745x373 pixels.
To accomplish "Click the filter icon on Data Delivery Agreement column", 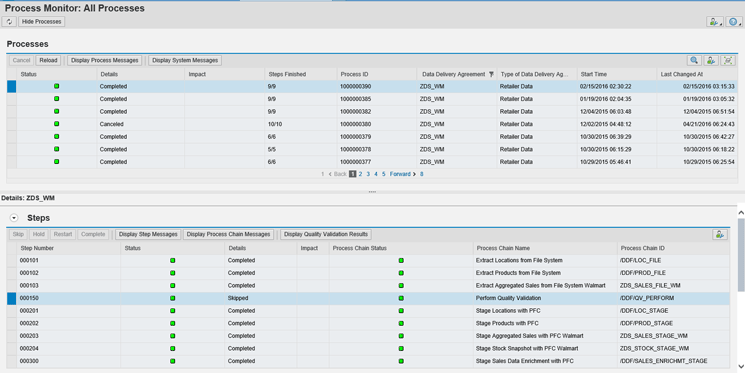I will [x=491, y=75].
